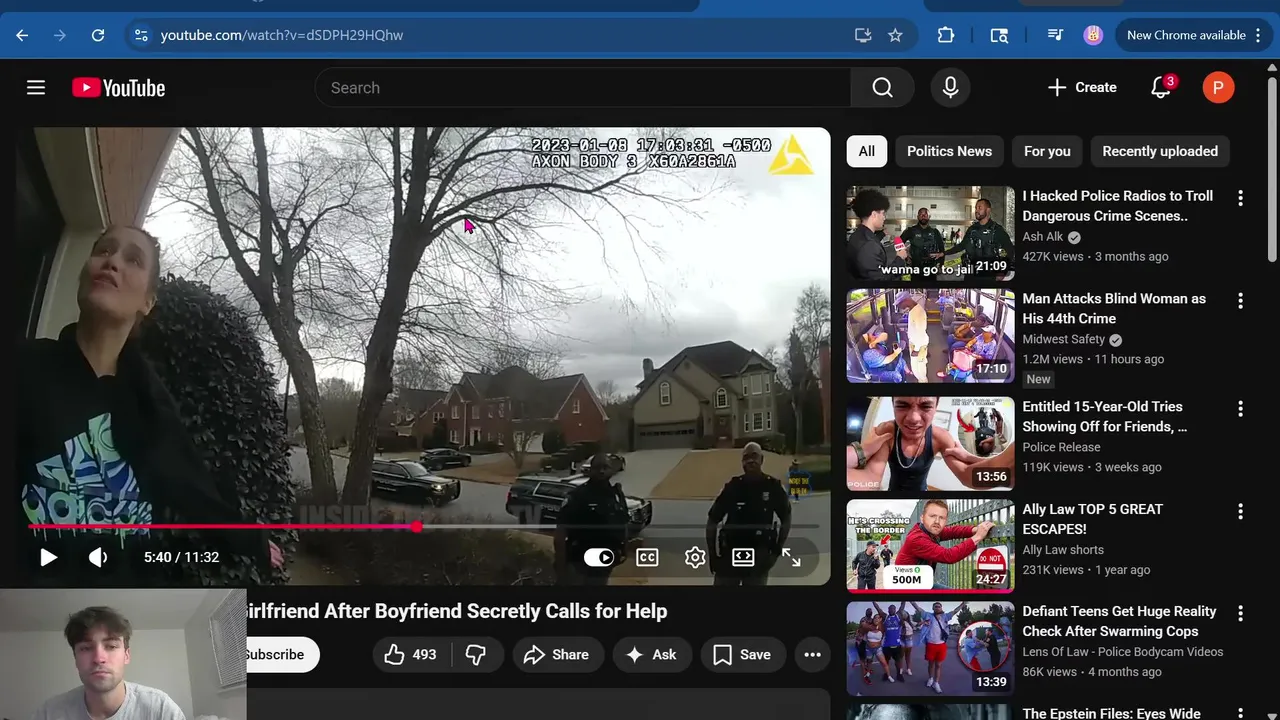Open the YouTube hamburger guide menu
This screenshot has height=720, width=1280.
(36, 88)
